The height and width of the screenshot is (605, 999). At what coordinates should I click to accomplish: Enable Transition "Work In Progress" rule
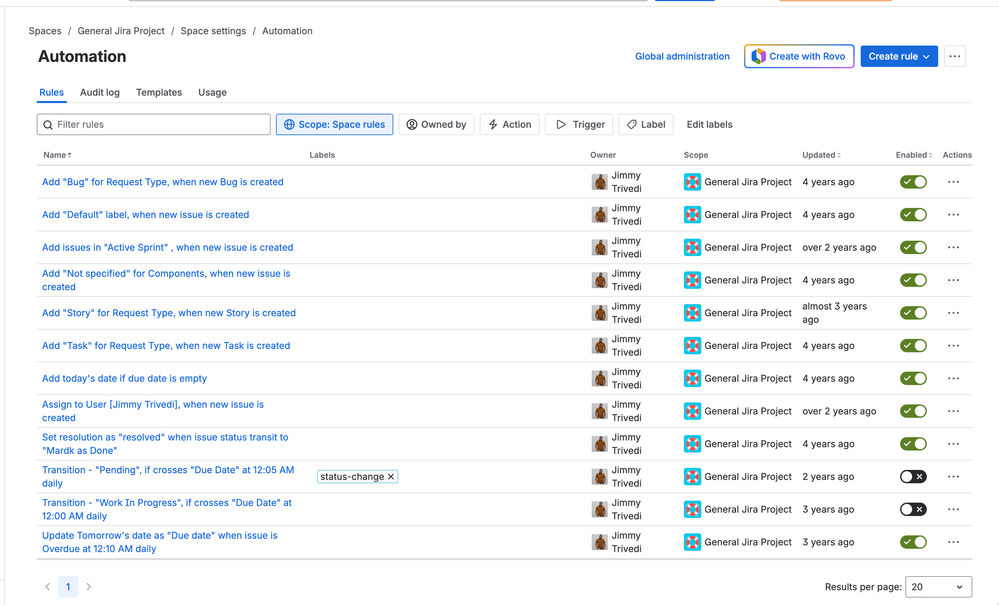[x=913, y=509]
